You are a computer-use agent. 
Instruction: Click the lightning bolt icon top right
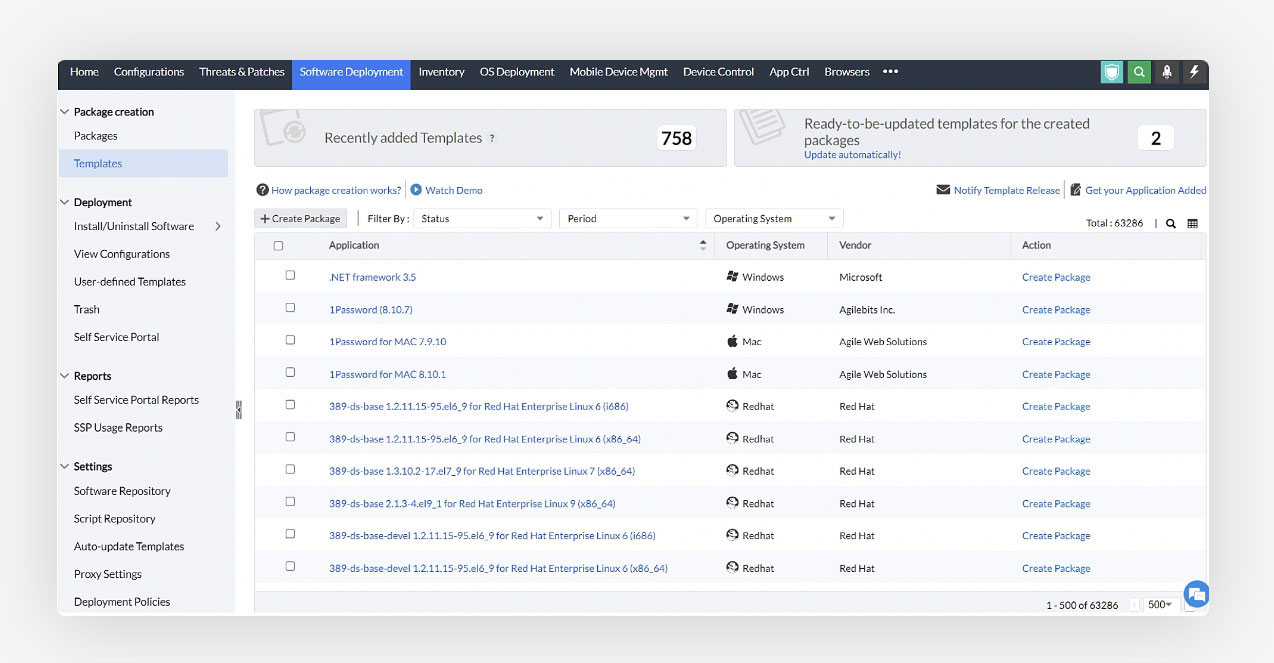pyautogui.click(x=1194, y=72)
